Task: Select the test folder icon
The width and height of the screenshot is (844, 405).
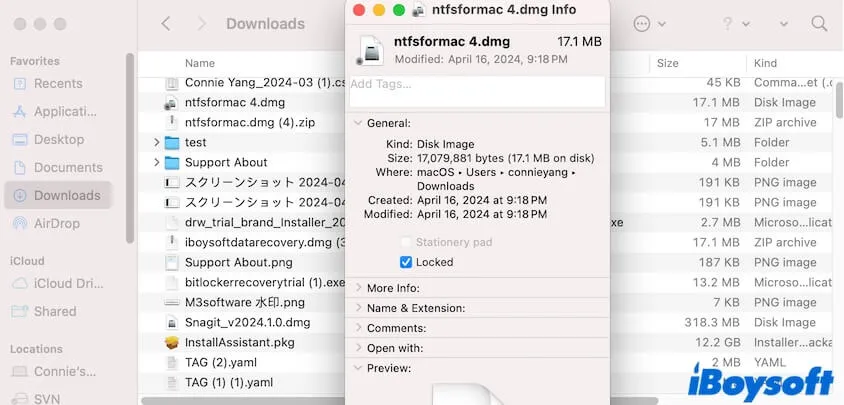Action: pos(172,143)
